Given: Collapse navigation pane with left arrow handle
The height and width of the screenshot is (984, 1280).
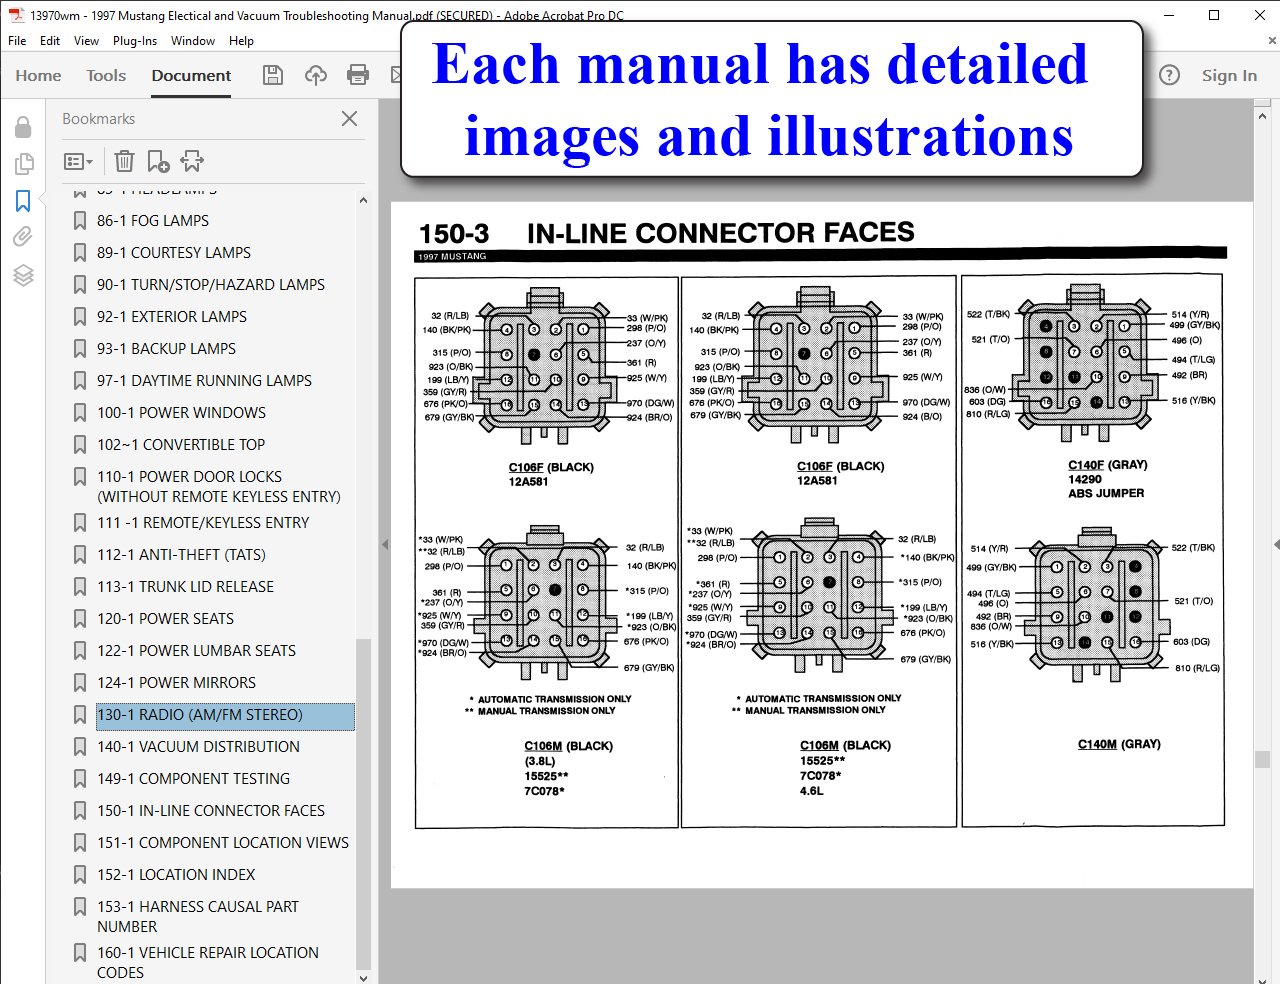Looking at the screenshot, I should tap(385, 545).
